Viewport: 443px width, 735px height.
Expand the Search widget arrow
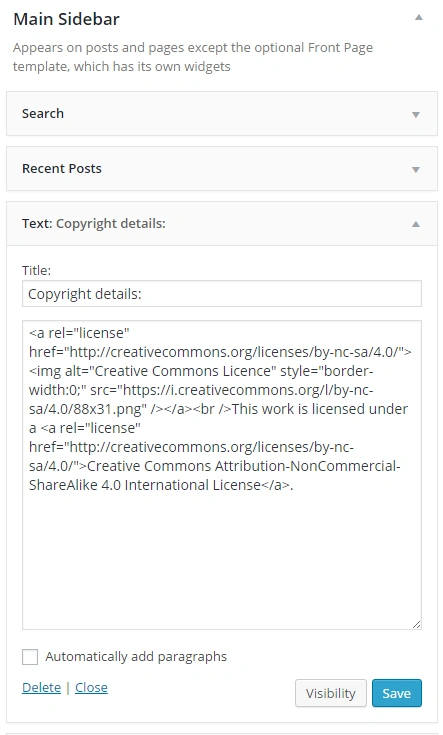coord(415,114)
